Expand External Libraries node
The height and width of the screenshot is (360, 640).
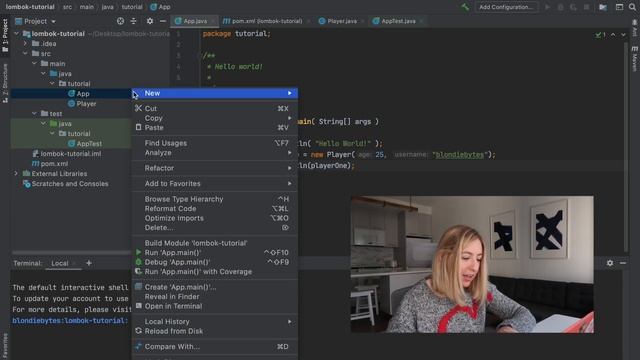tap(16, 173)
